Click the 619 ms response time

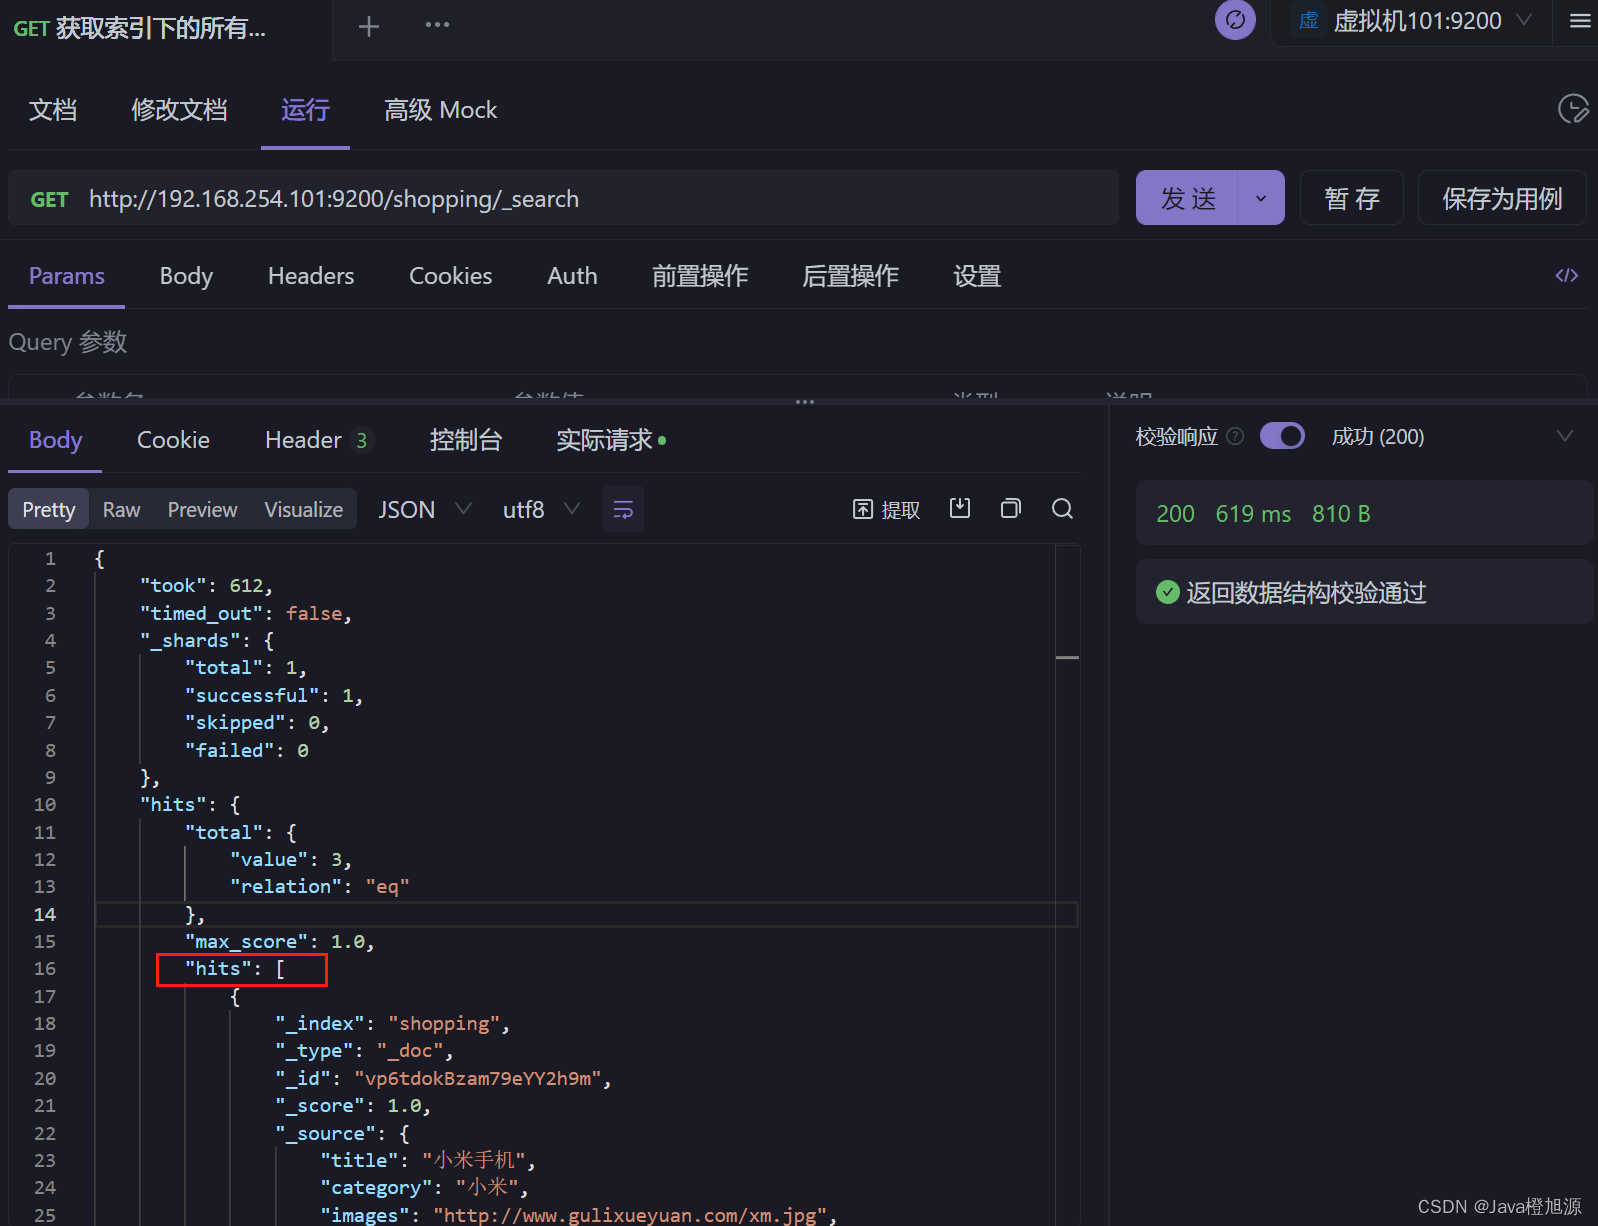[1253, 513]
